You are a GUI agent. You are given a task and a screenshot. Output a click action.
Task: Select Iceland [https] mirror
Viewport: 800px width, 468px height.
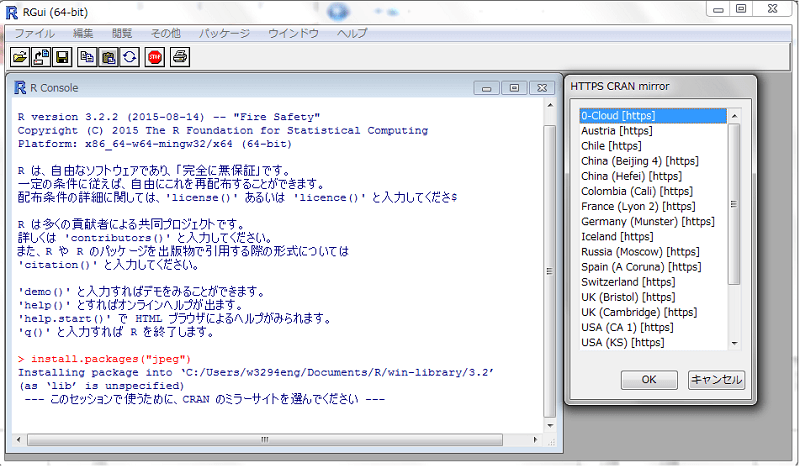tap(653, 237)
